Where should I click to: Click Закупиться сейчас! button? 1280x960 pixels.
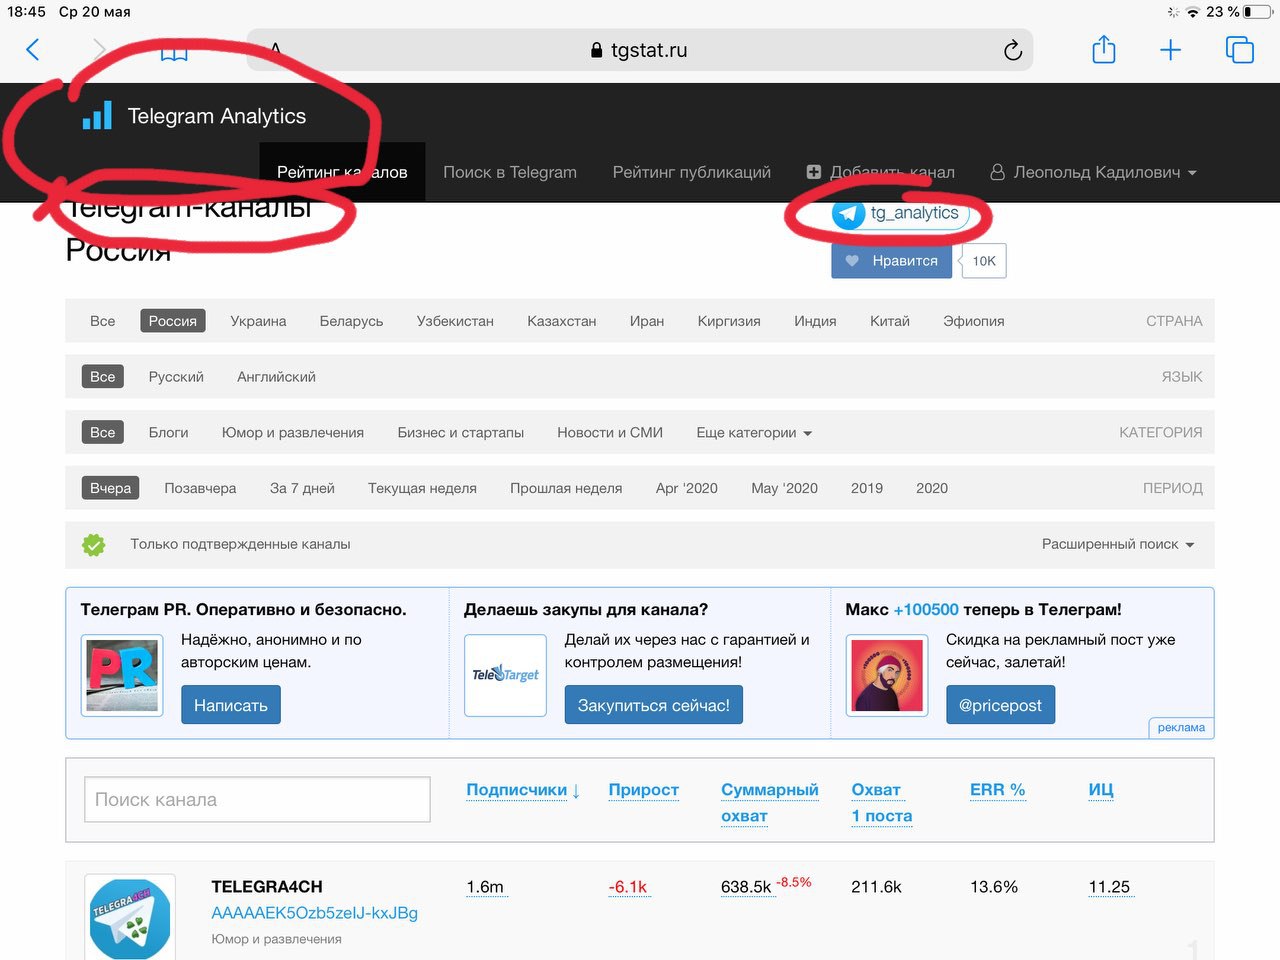(654, 705)
